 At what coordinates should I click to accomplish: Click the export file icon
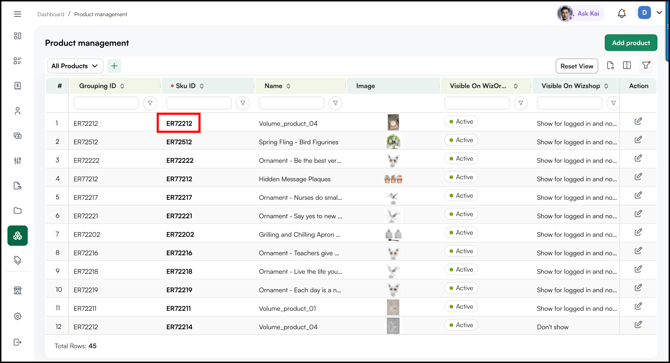[610, 65]
